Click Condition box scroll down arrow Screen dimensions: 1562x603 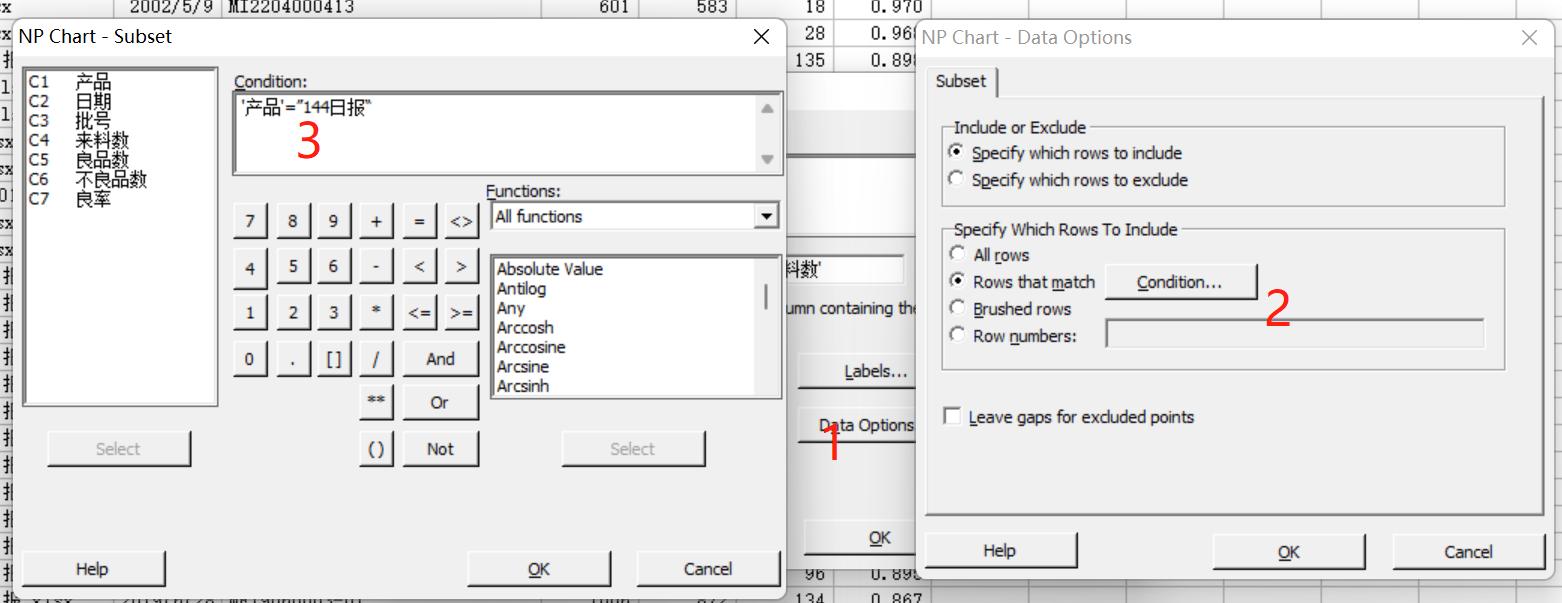pyautogui.click(x=767, y=159)
